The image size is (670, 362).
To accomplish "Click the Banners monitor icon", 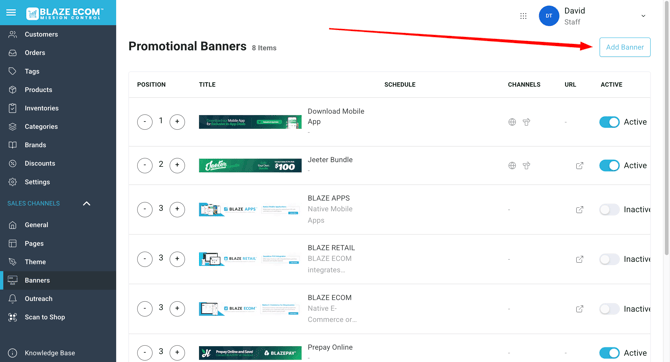I will [x=13, y=280].
